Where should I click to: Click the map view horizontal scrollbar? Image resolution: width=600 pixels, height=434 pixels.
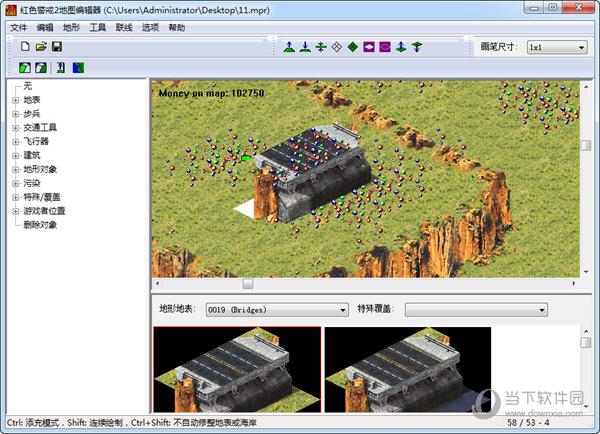[x=365, y=284]
